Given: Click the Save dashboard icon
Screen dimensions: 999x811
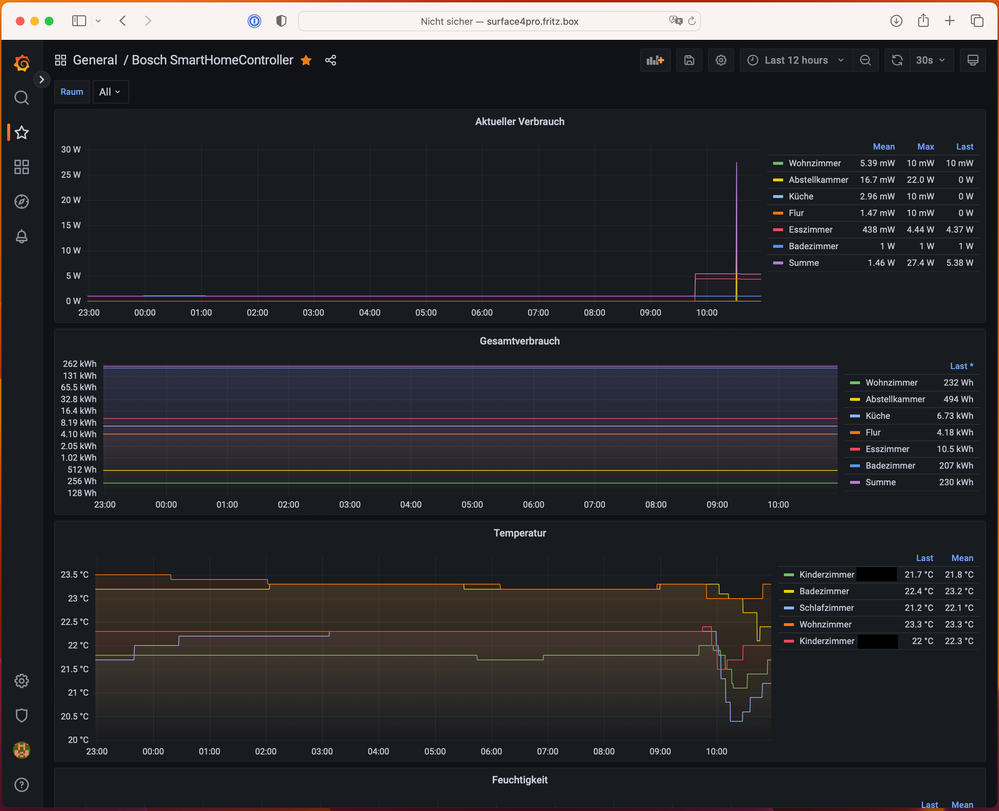Looking at the screenshot, I should [x=689, y=61].
